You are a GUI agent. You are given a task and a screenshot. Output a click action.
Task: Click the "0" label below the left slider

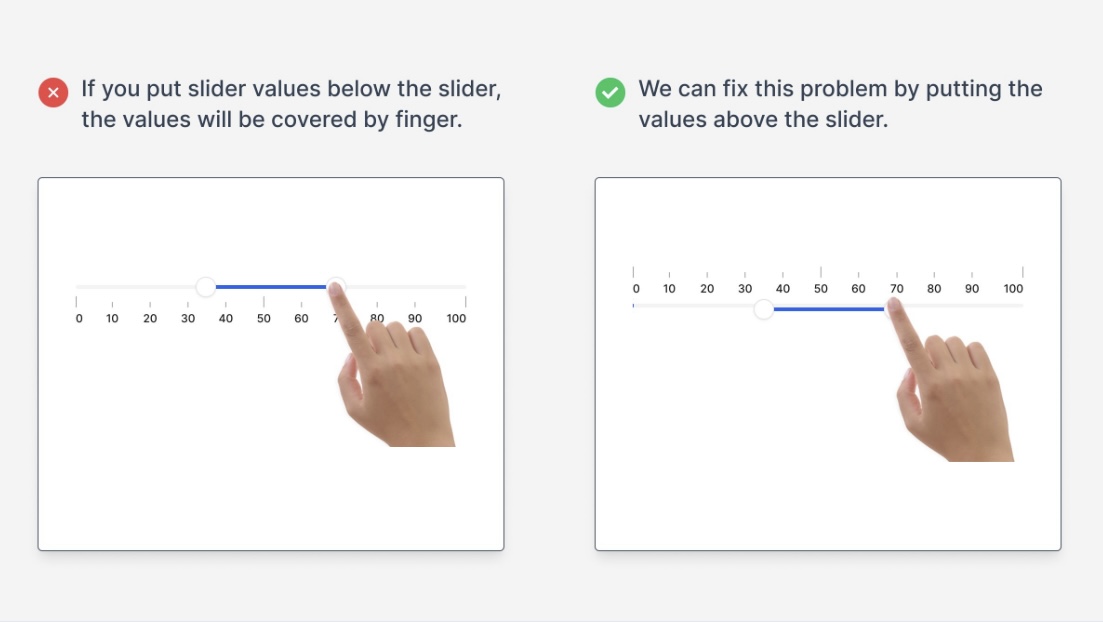79,319
